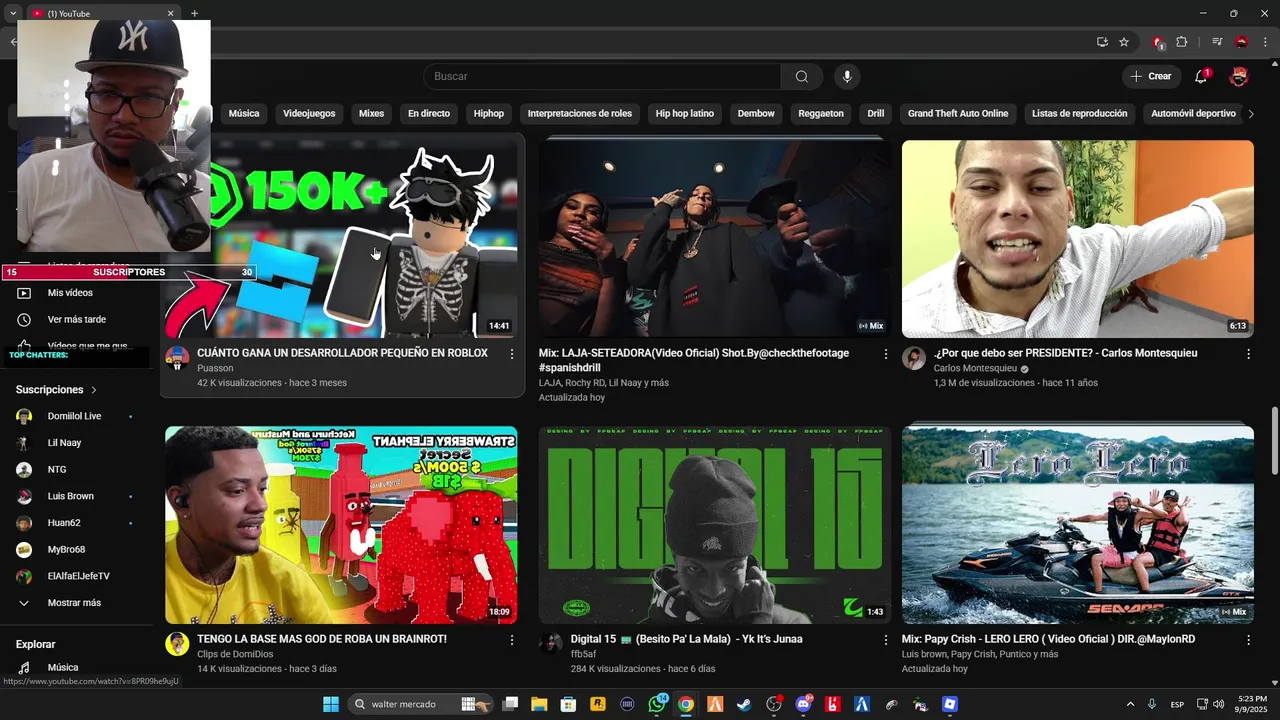Open options for Mix LAJA-SETEADORA
Viewport: 1280px width, 720px height.
pyautogui.click(x=885, y=354)
